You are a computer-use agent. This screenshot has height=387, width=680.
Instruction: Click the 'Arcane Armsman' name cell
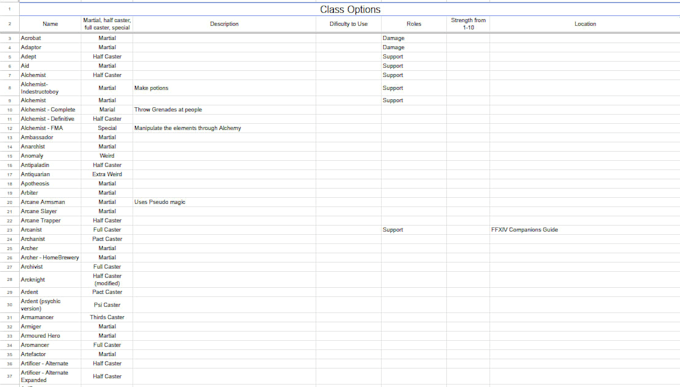tap(50, 202)
